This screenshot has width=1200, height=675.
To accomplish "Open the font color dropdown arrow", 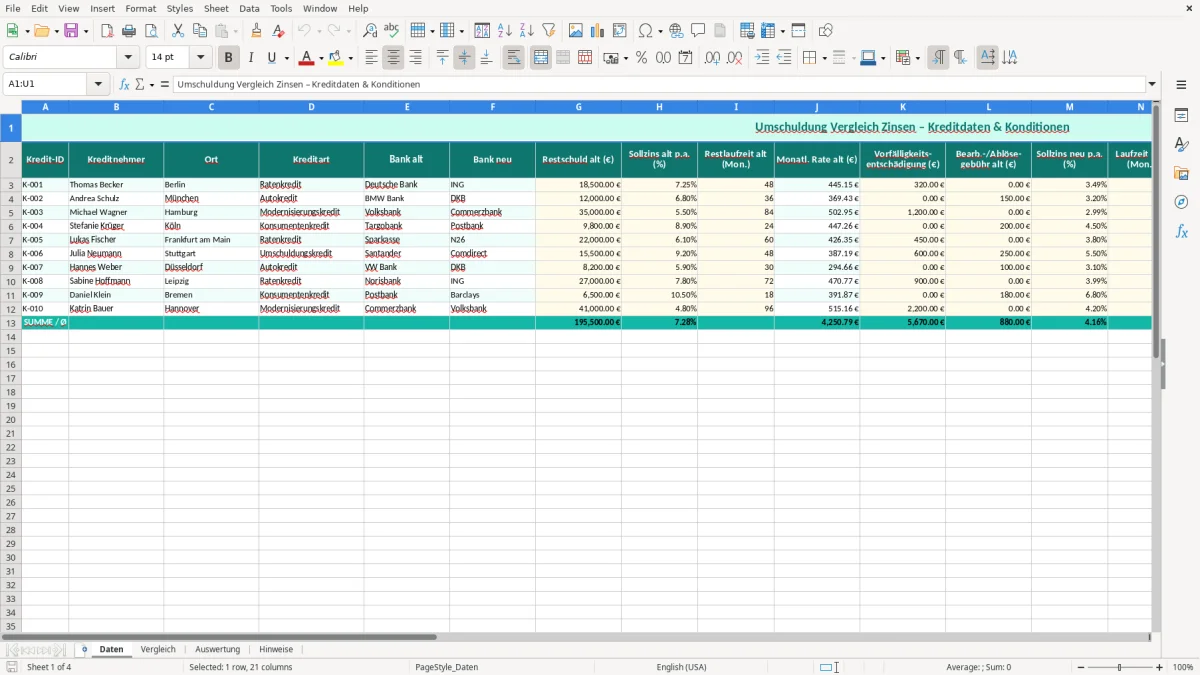I will point(321,58).
